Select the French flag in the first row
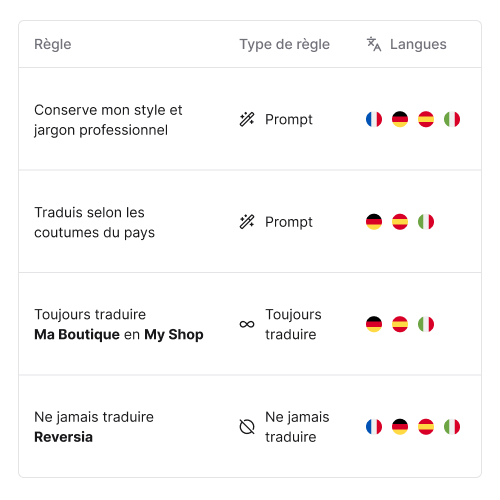This screenshot has width=500, height=500. click(374, 119)
